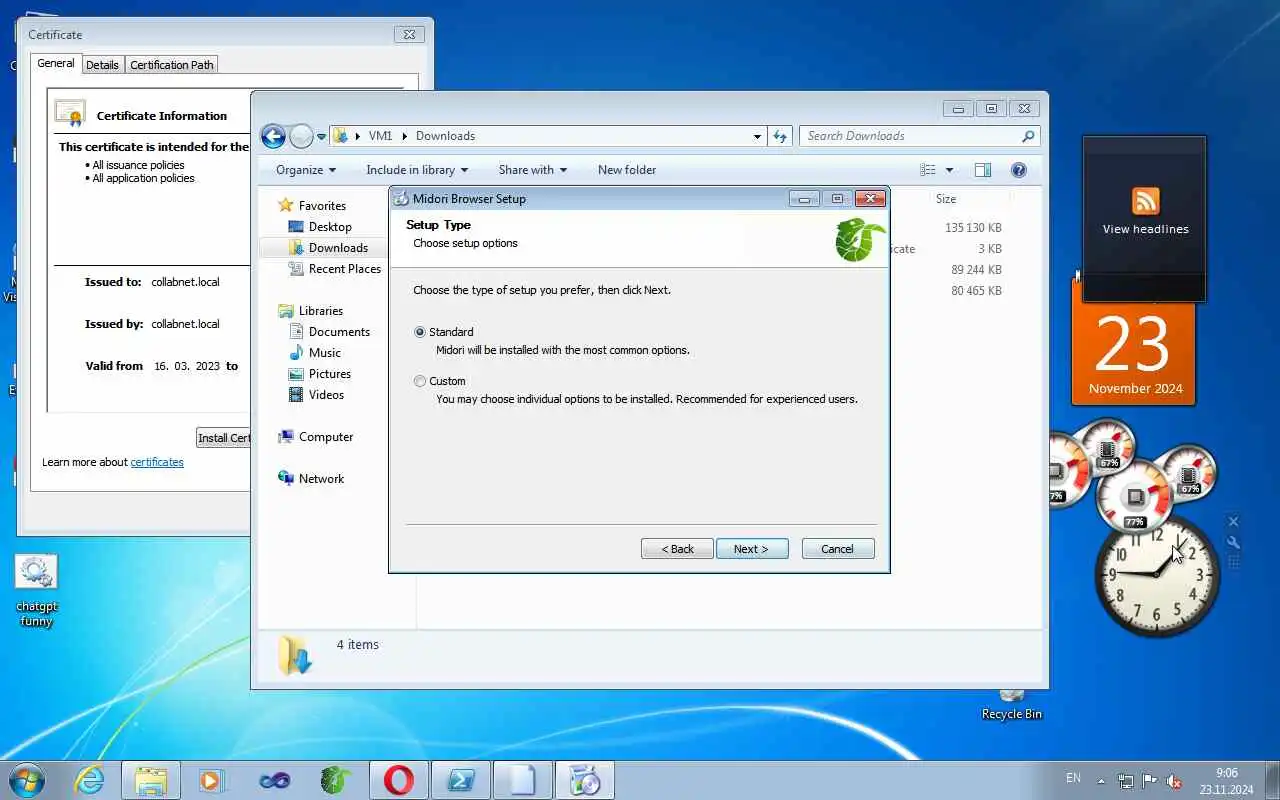The height and width of the screenshot is (800, 1280).
Task: Change the view using the views icon
Action: point(928,170)
